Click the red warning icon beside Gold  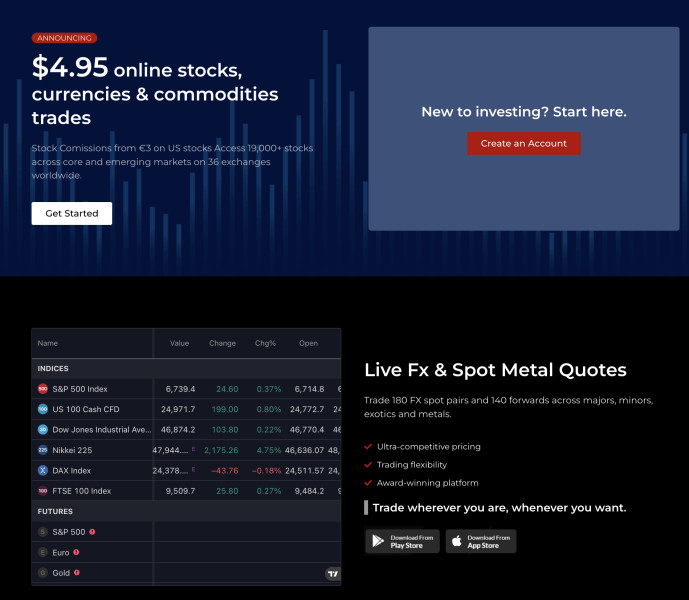coord(76,572)
